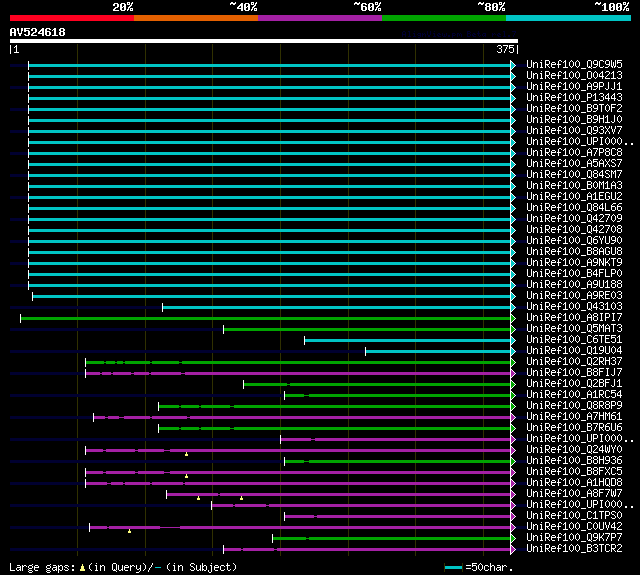Click the cyan ~100% legend segment
The height and width of the screenshot is (575, 640).
(569, 18)
